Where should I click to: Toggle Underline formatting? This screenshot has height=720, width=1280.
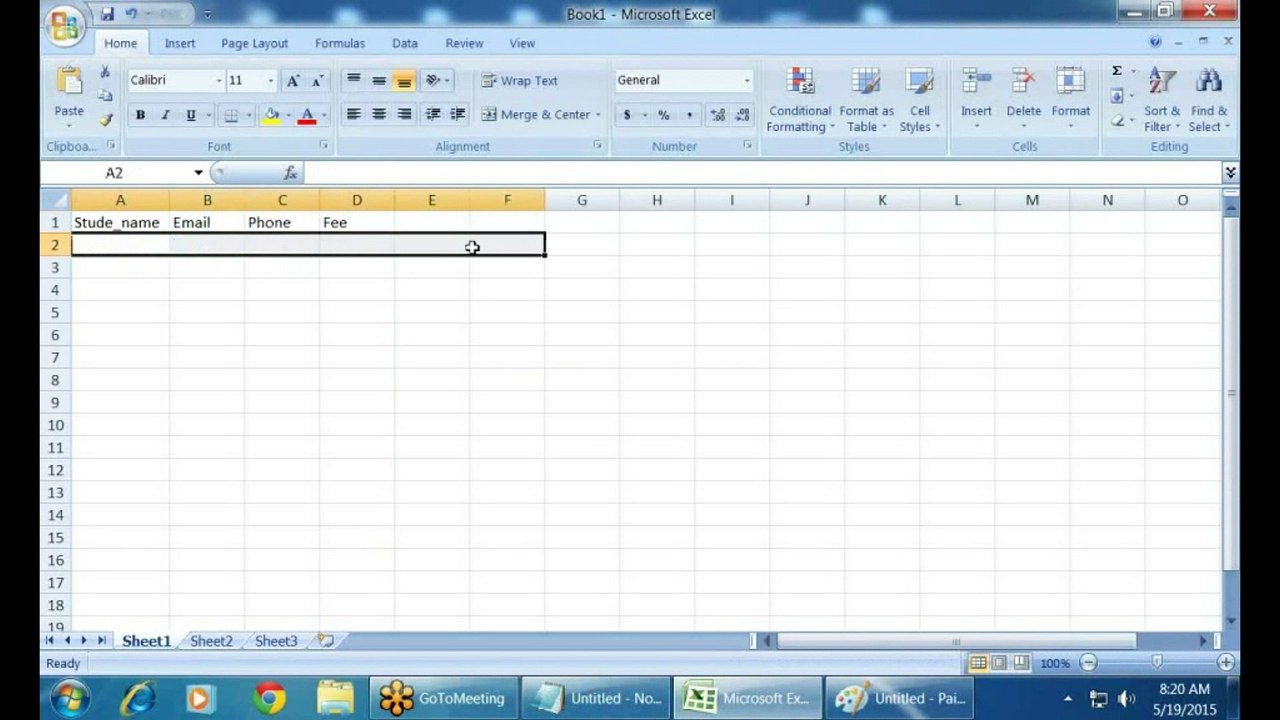[191, 115]
